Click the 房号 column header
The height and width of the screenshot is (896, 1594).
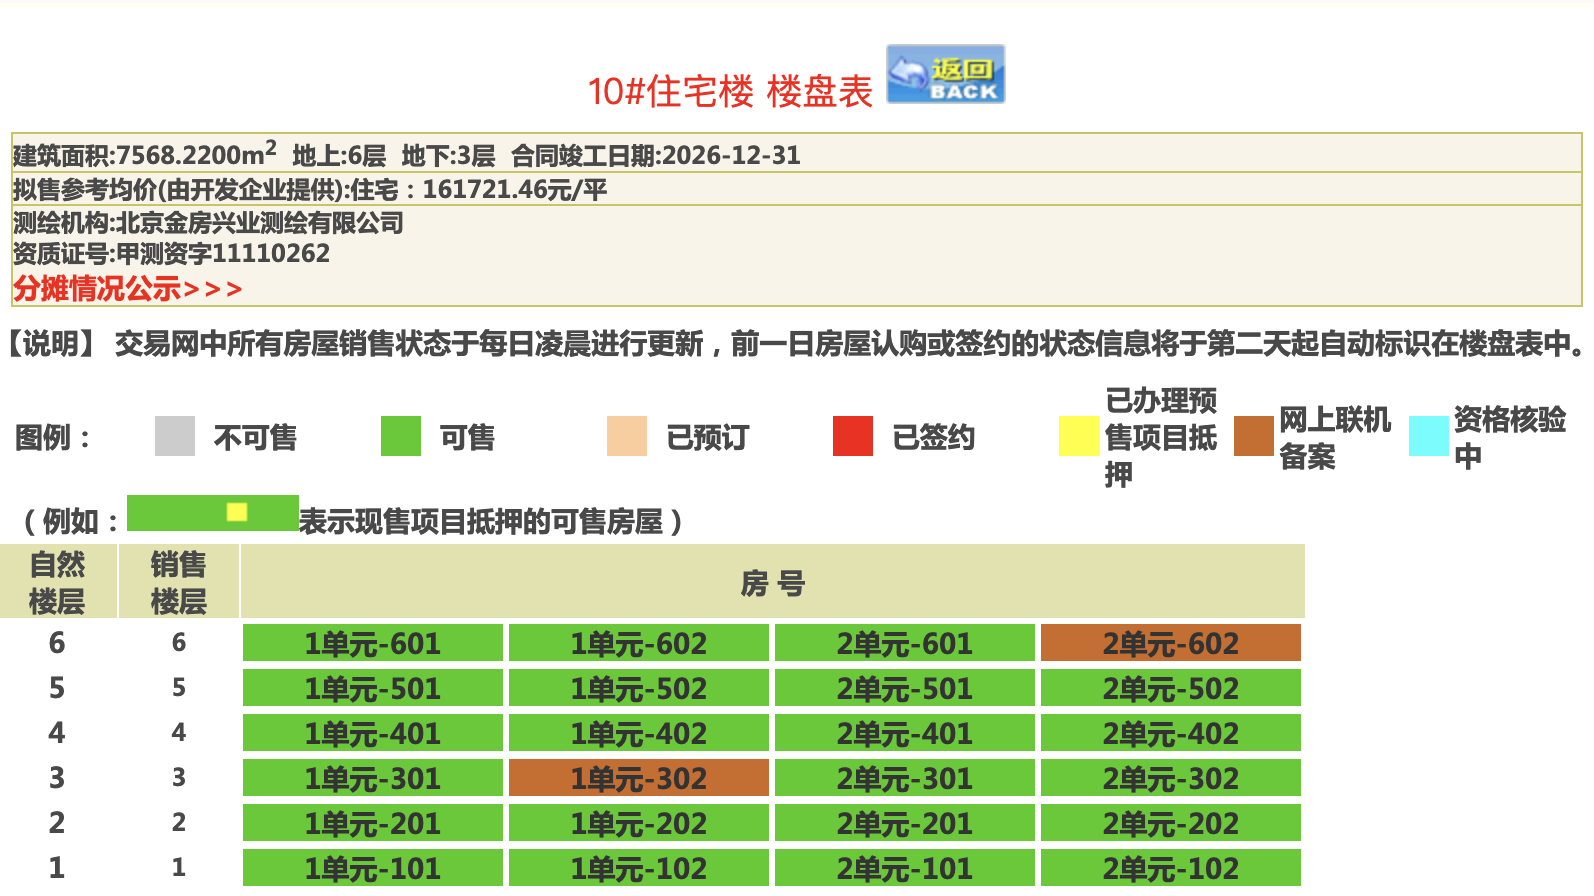point(772,583)
